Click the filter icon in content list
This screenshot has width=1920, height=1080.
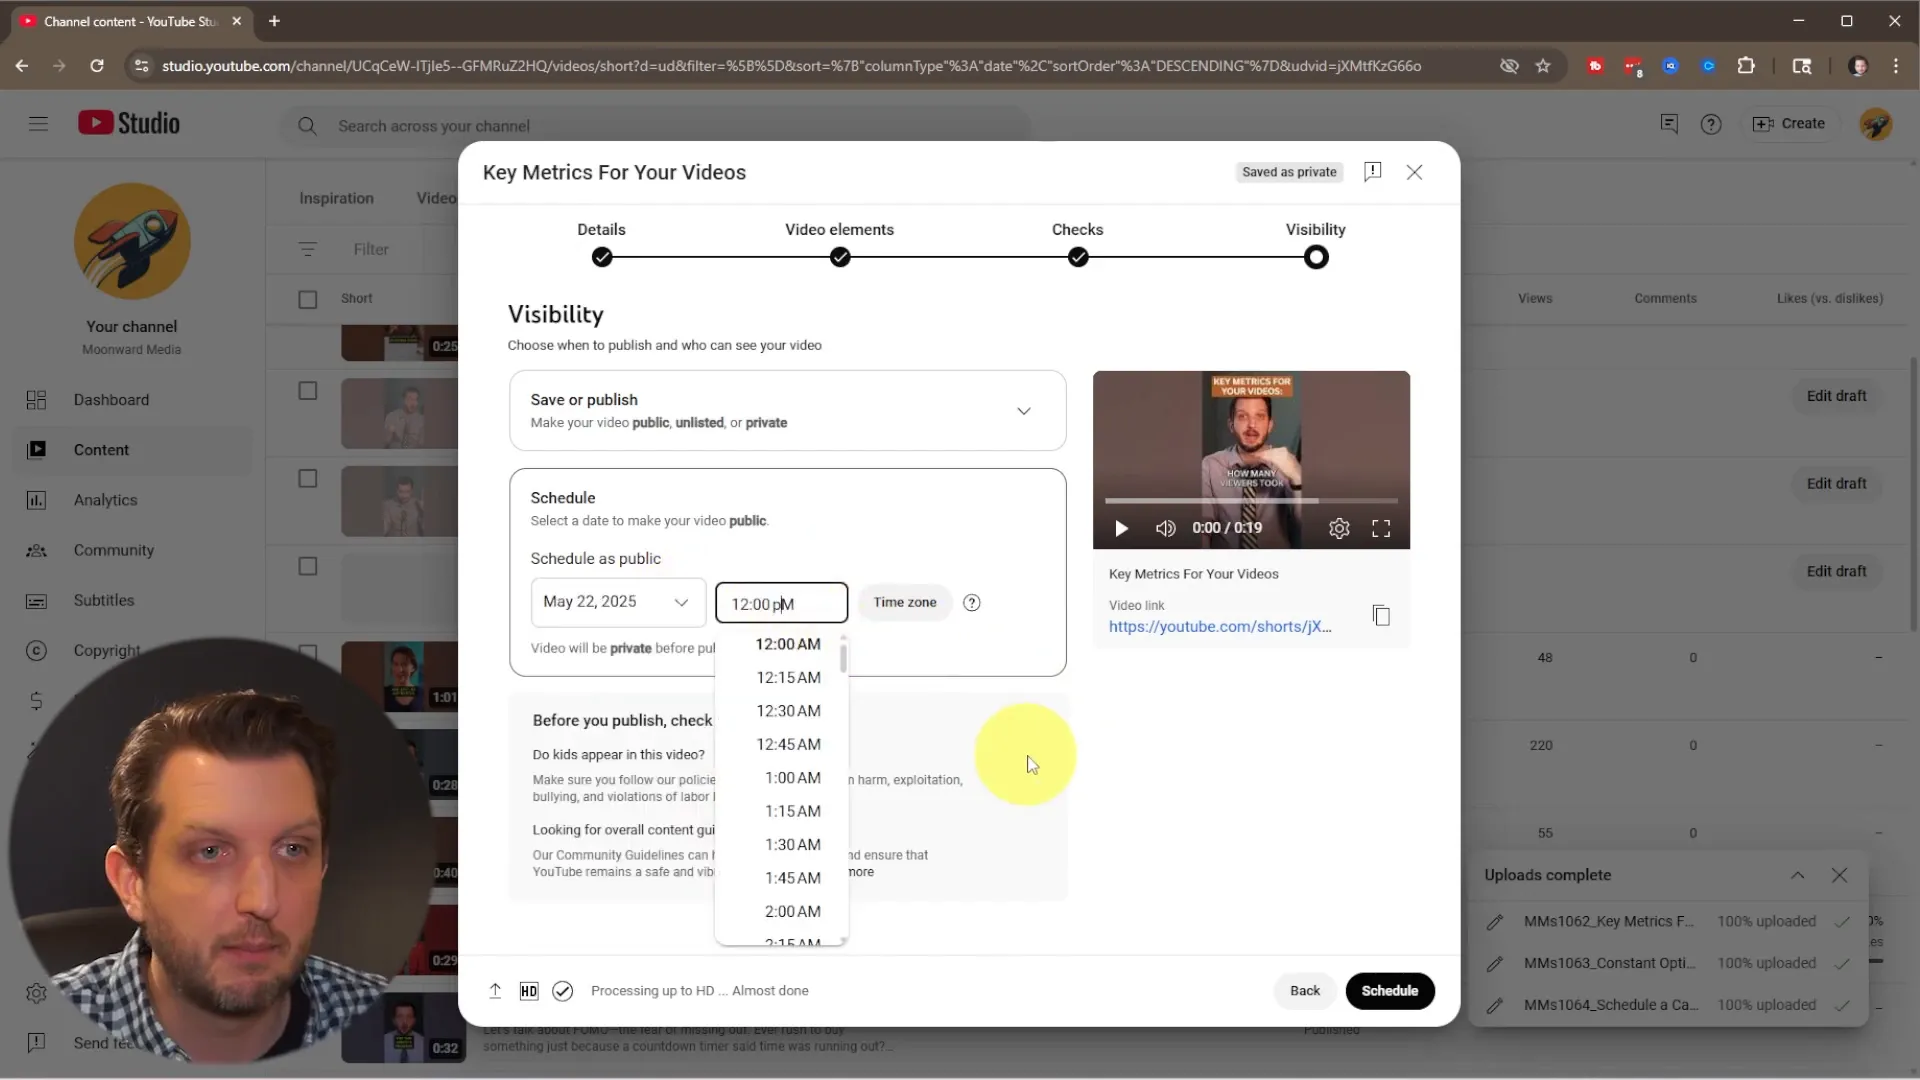click(x=307, y=249)
